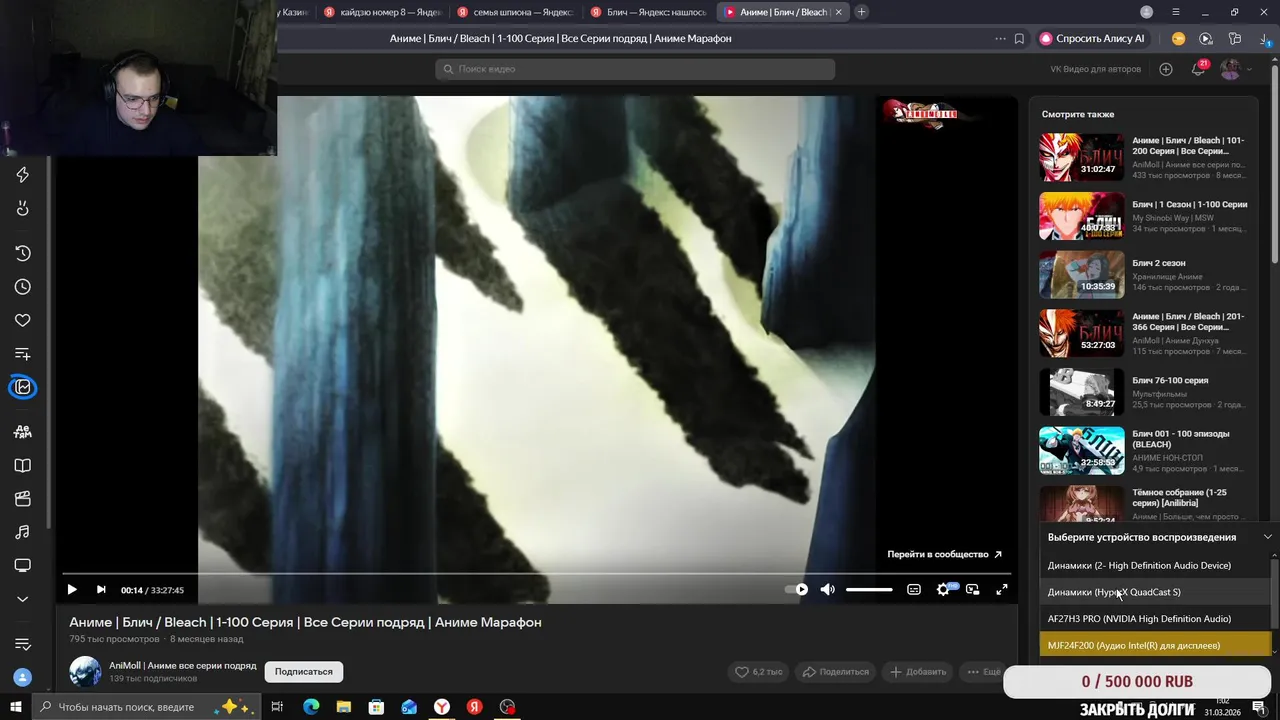Screen dimensions: 1280x720
Task: Click the Перейти в сообщество link
Action: click(x=944, y=554)
